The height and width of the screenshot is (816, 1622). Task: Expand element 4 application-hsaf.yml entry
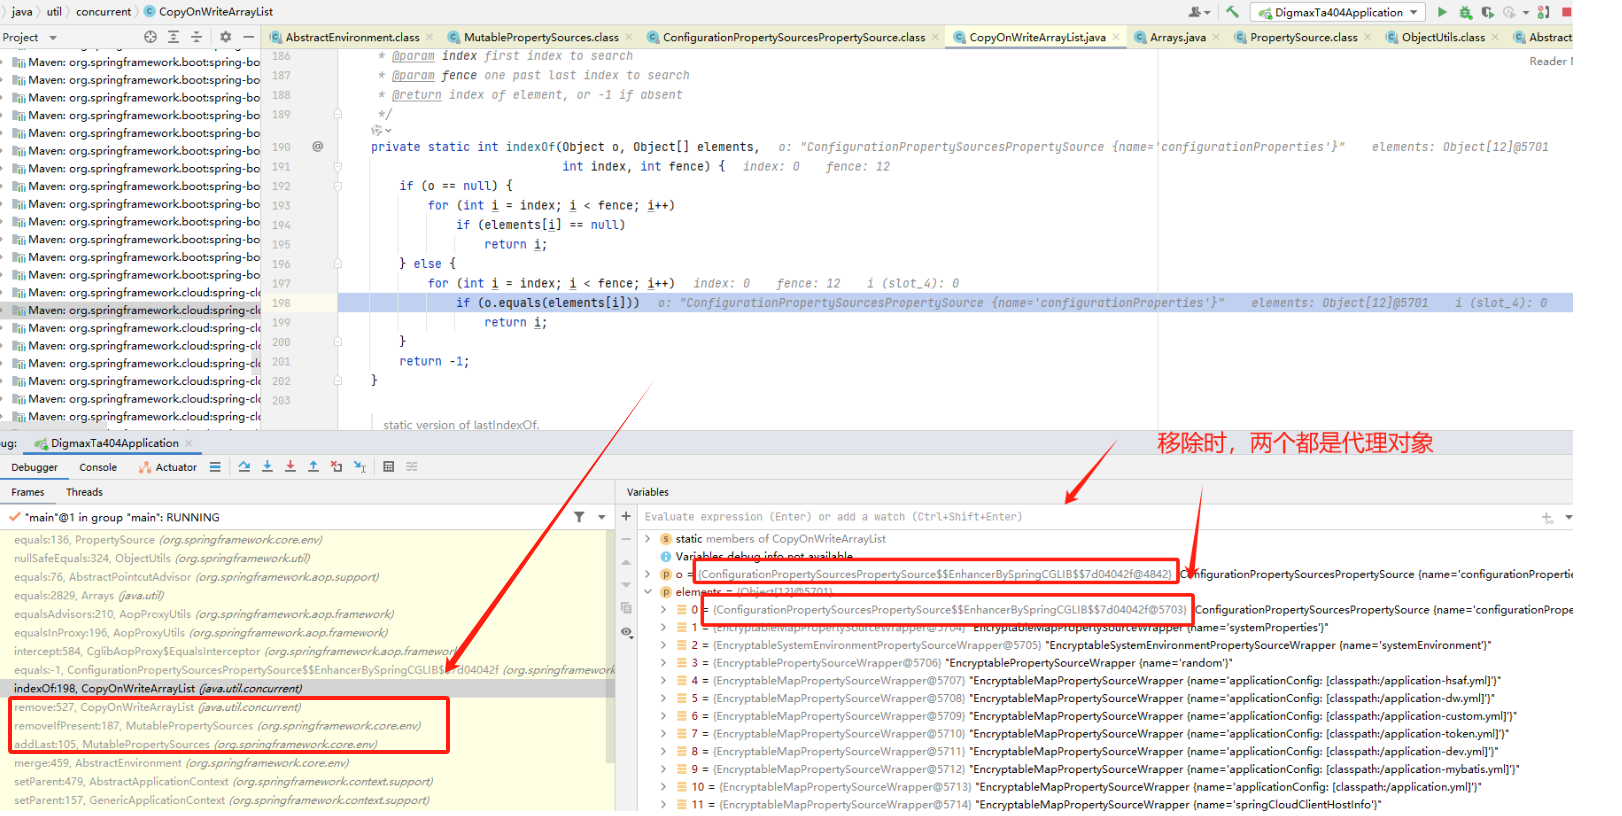663,680
